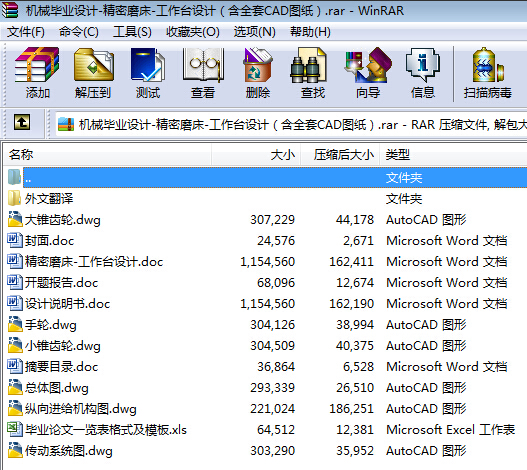Click the 总体图.dwg file icon
The height and width of the screenshot is (470, 527).
15,387
